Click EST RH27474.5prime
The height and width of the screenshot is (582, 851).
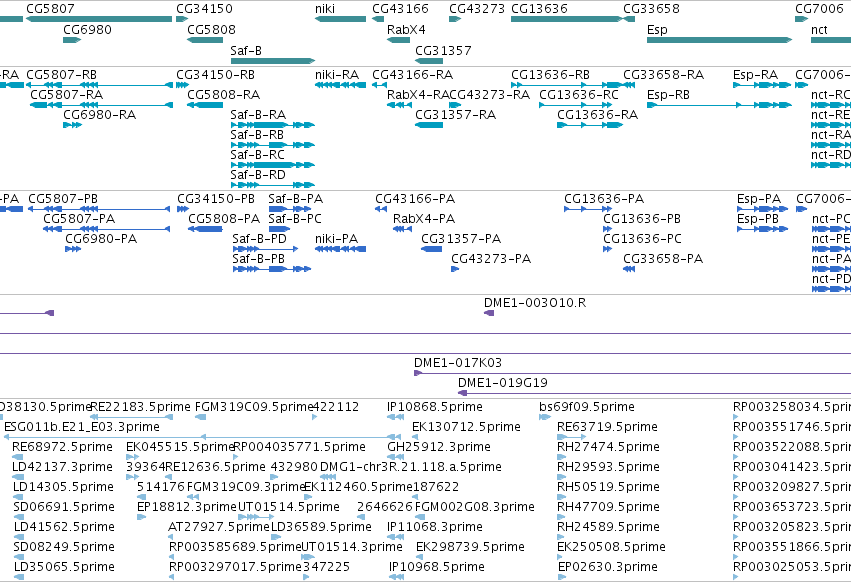pos(561,457)
